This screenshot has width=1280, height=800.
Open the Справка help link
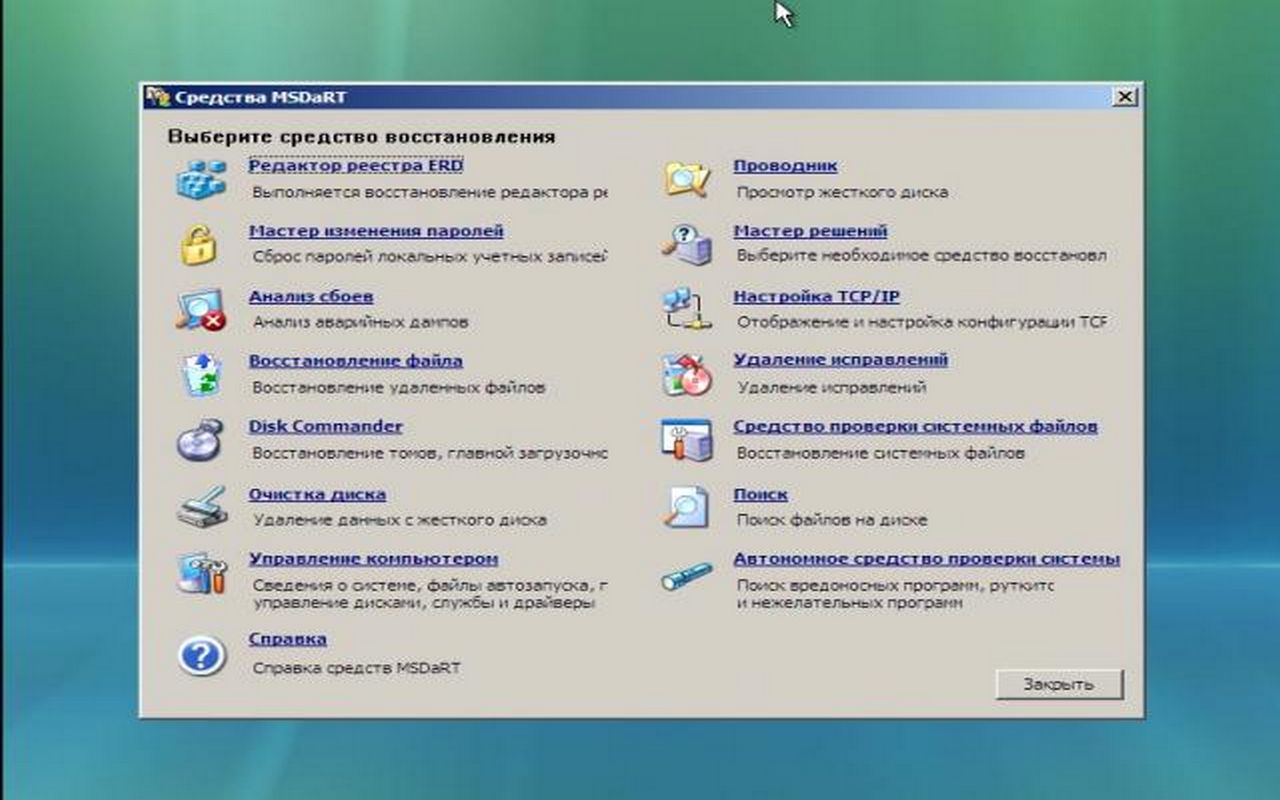[287, 639]
